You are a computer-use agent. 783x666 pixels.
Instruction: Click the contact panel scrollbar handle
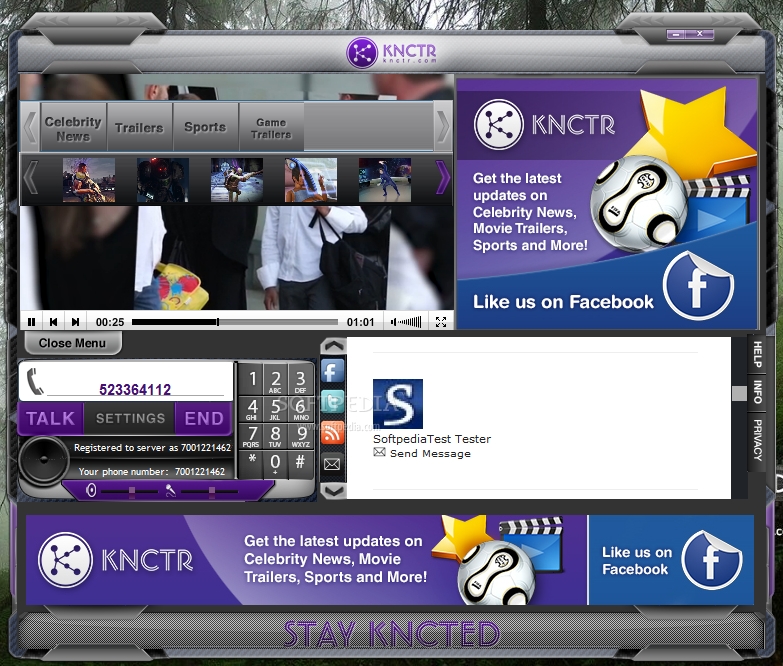[739, 393]
